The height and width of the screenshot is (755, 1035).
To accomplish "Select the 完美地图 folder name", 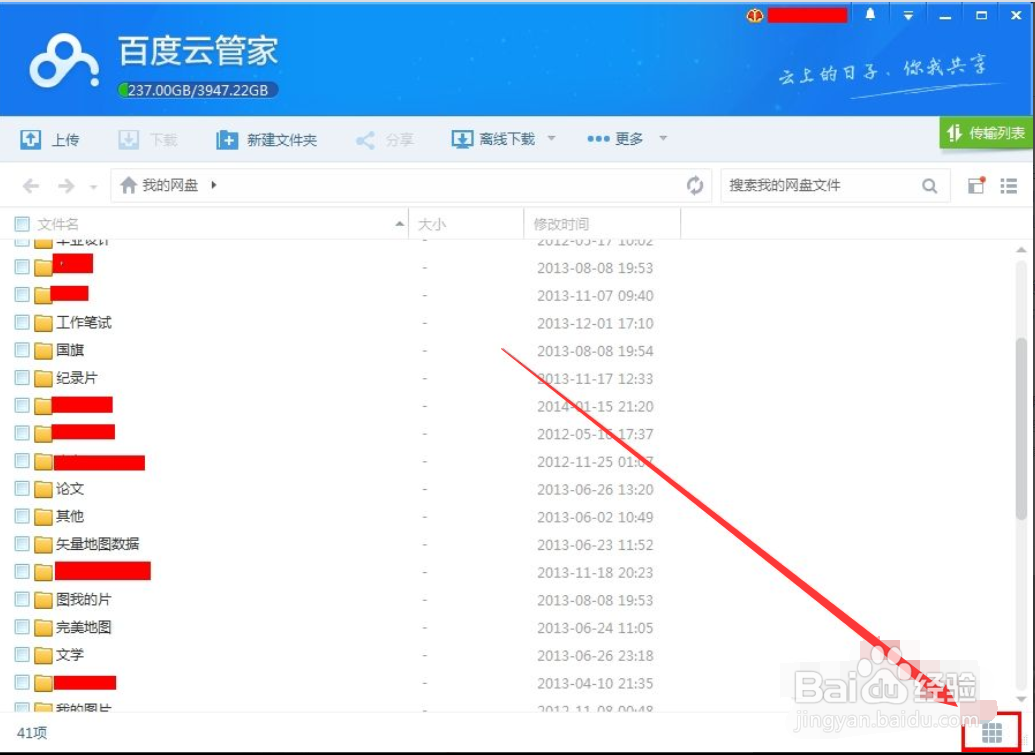I will pyautogui.click(x=84, y=628).
